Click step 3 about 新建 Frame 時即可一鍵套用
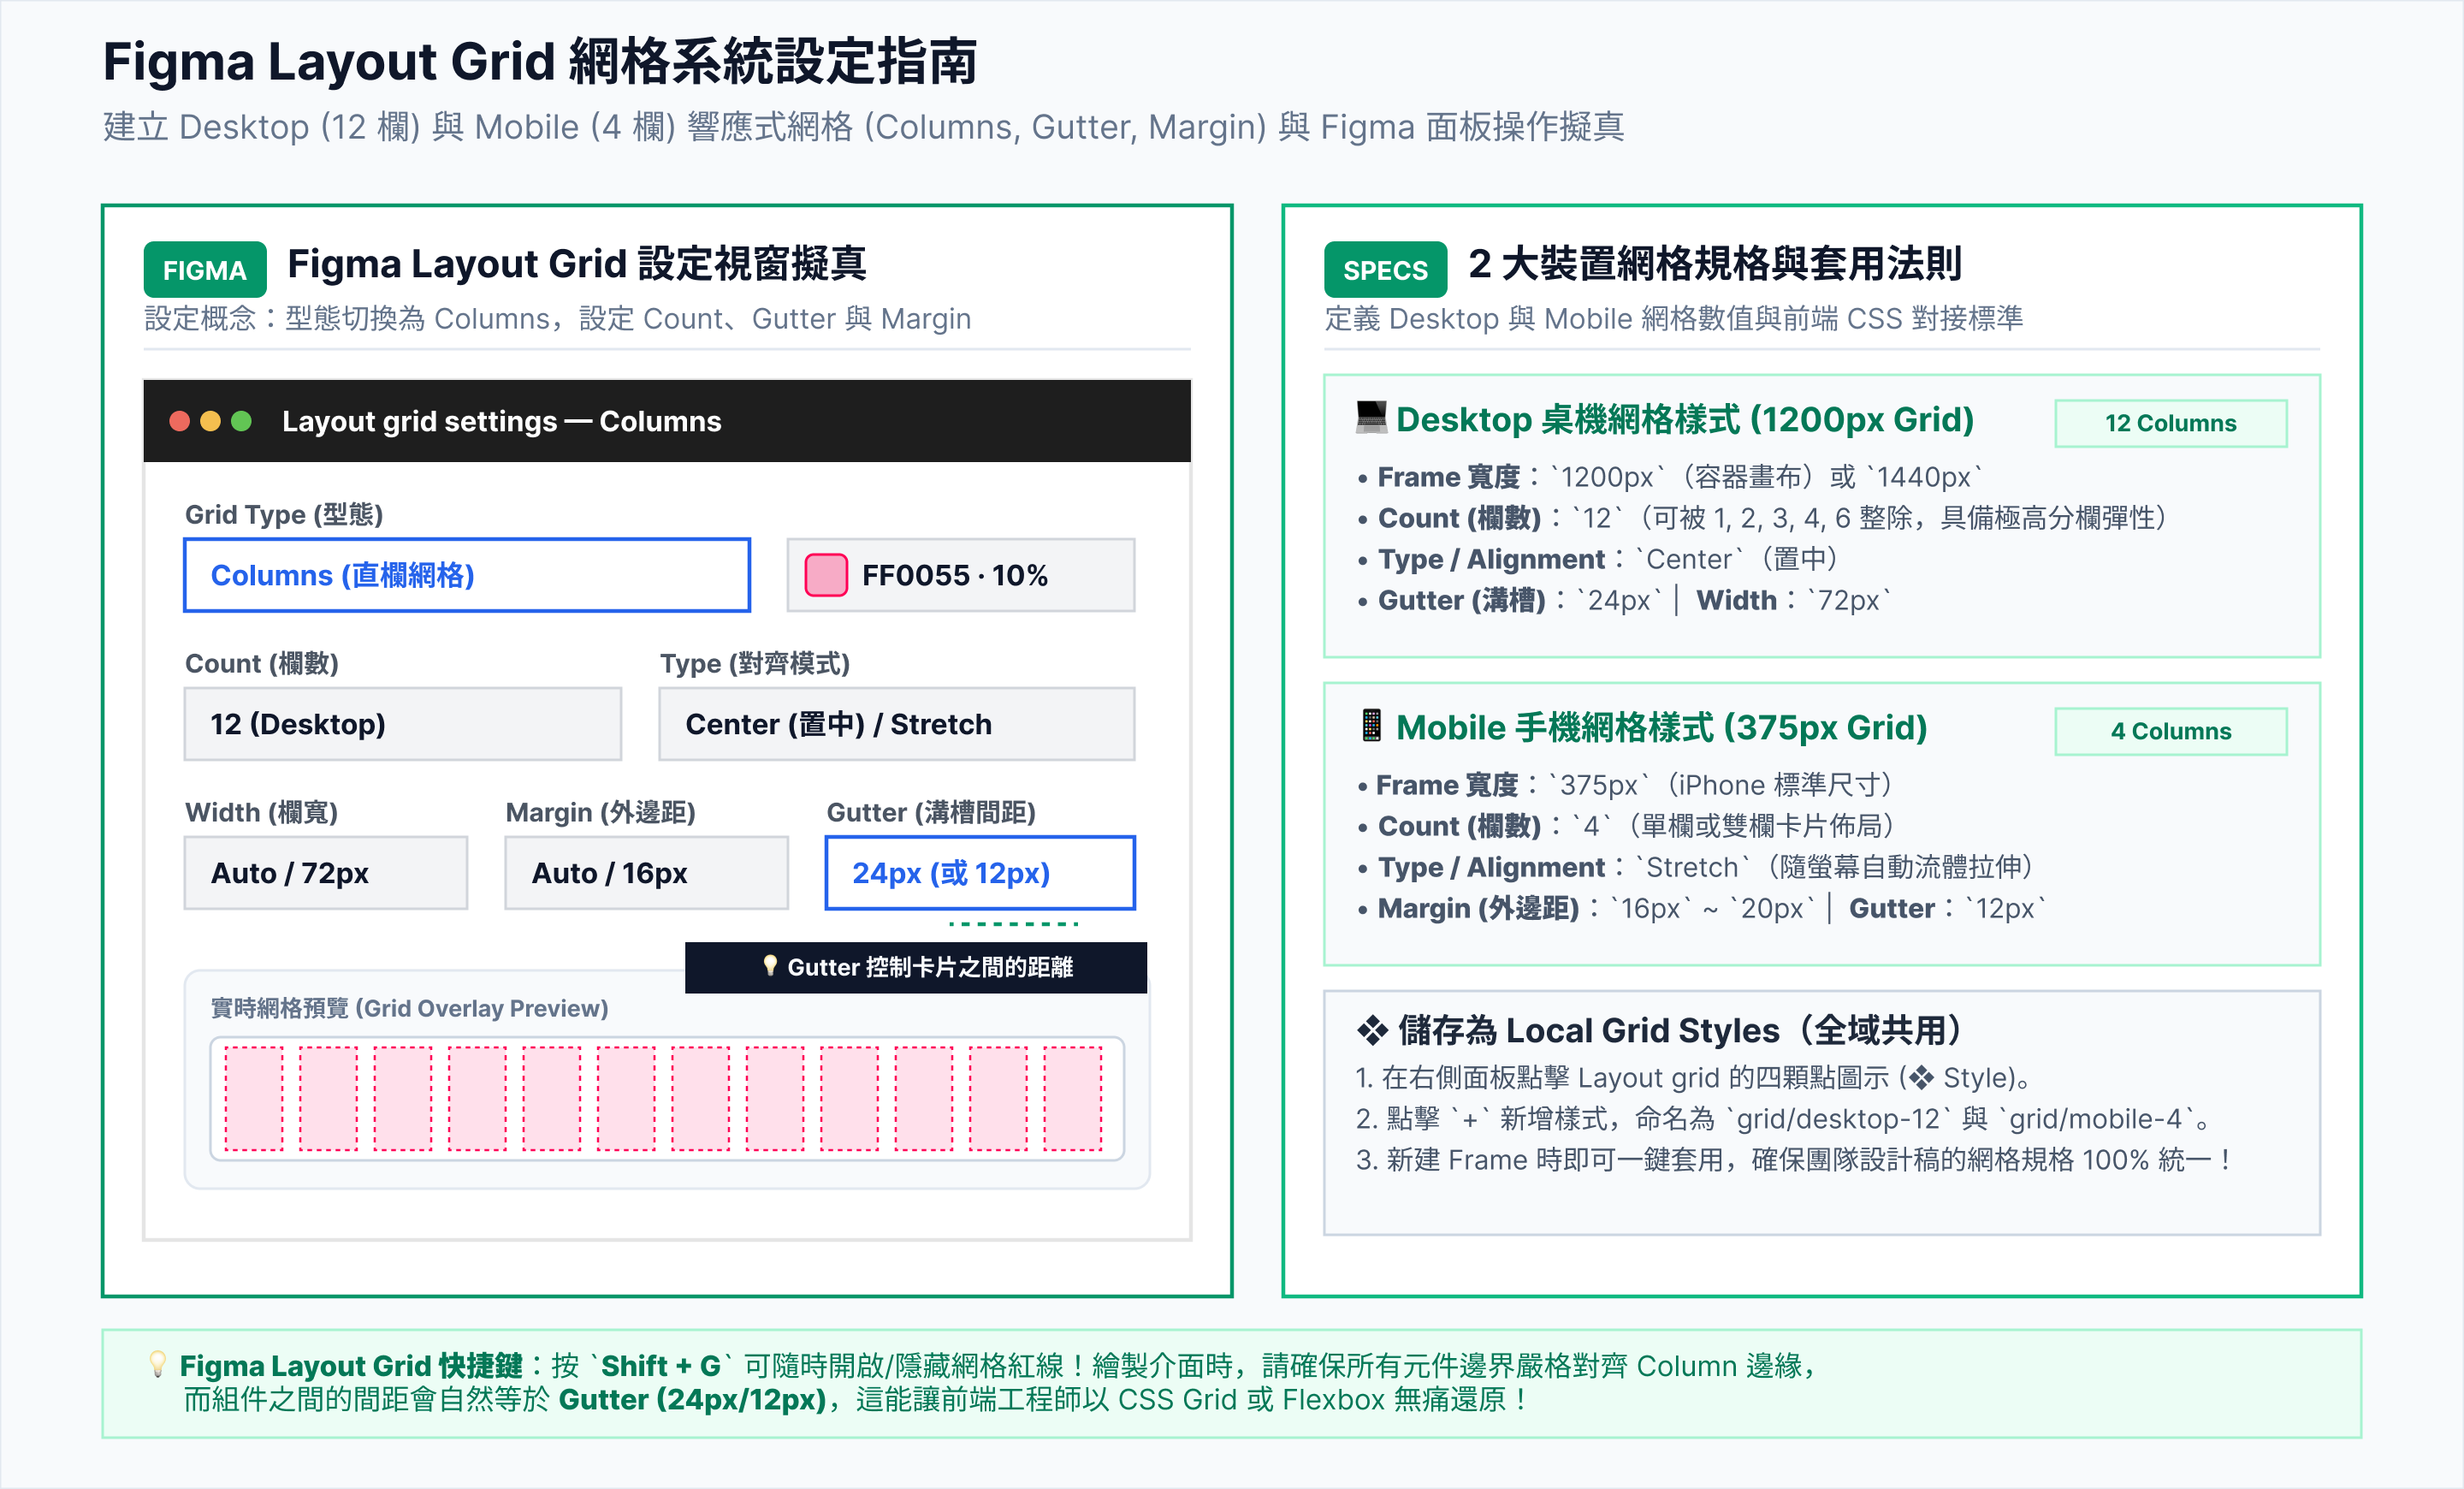This screenshot has width=2464, height=1489. coord(1794,1160)
